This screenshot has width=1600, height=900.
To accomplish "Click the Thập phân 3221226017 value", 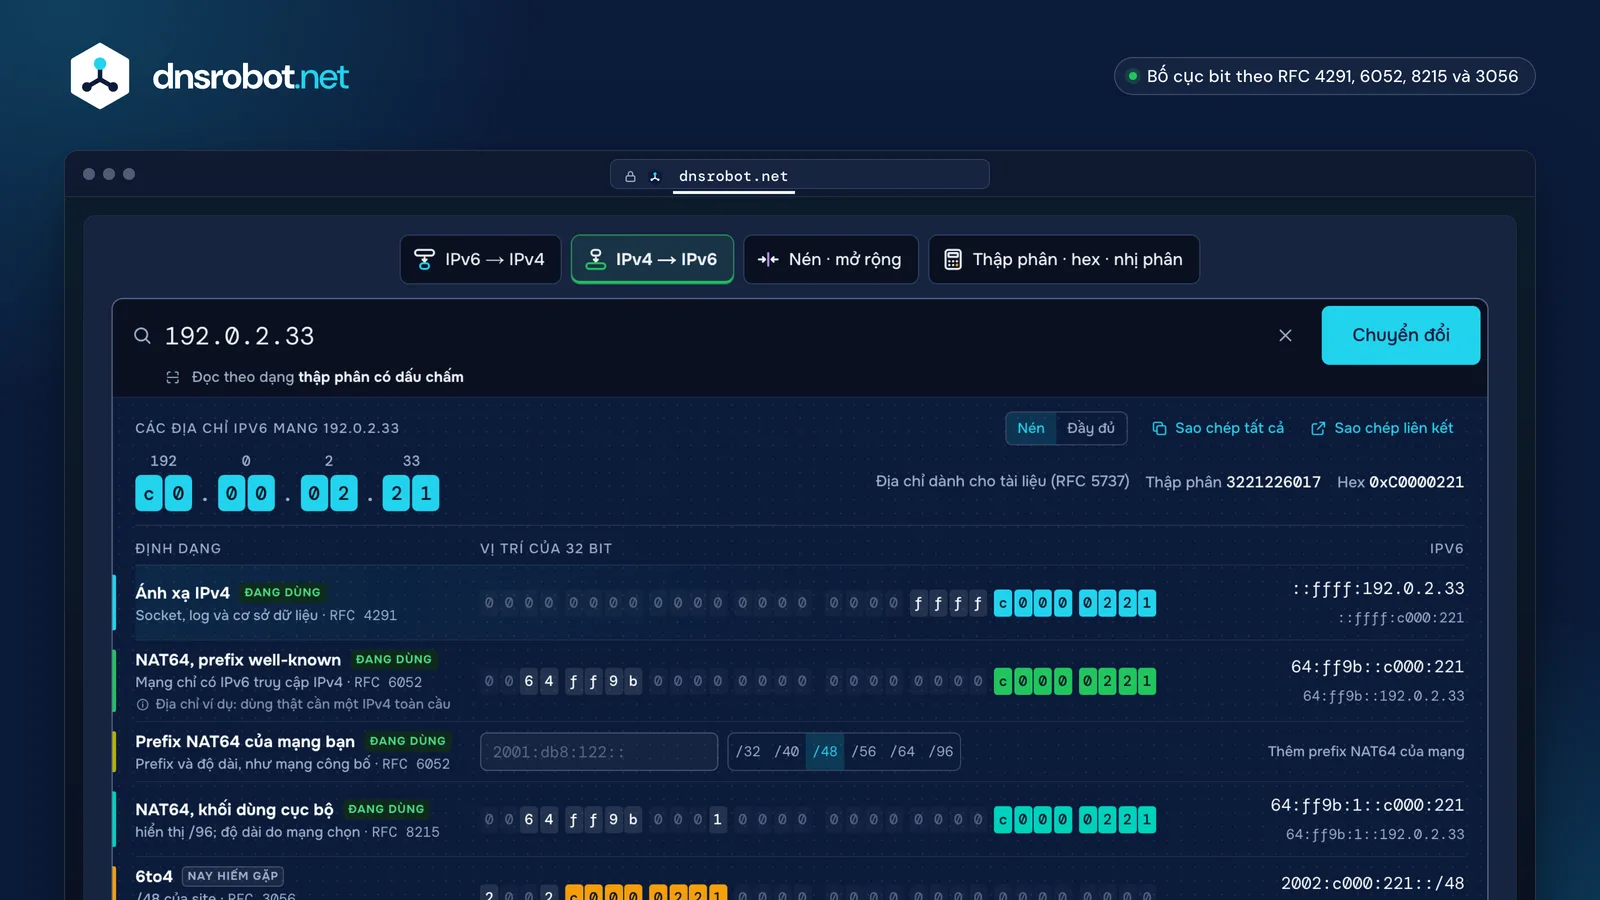I will click(1233, 482).
